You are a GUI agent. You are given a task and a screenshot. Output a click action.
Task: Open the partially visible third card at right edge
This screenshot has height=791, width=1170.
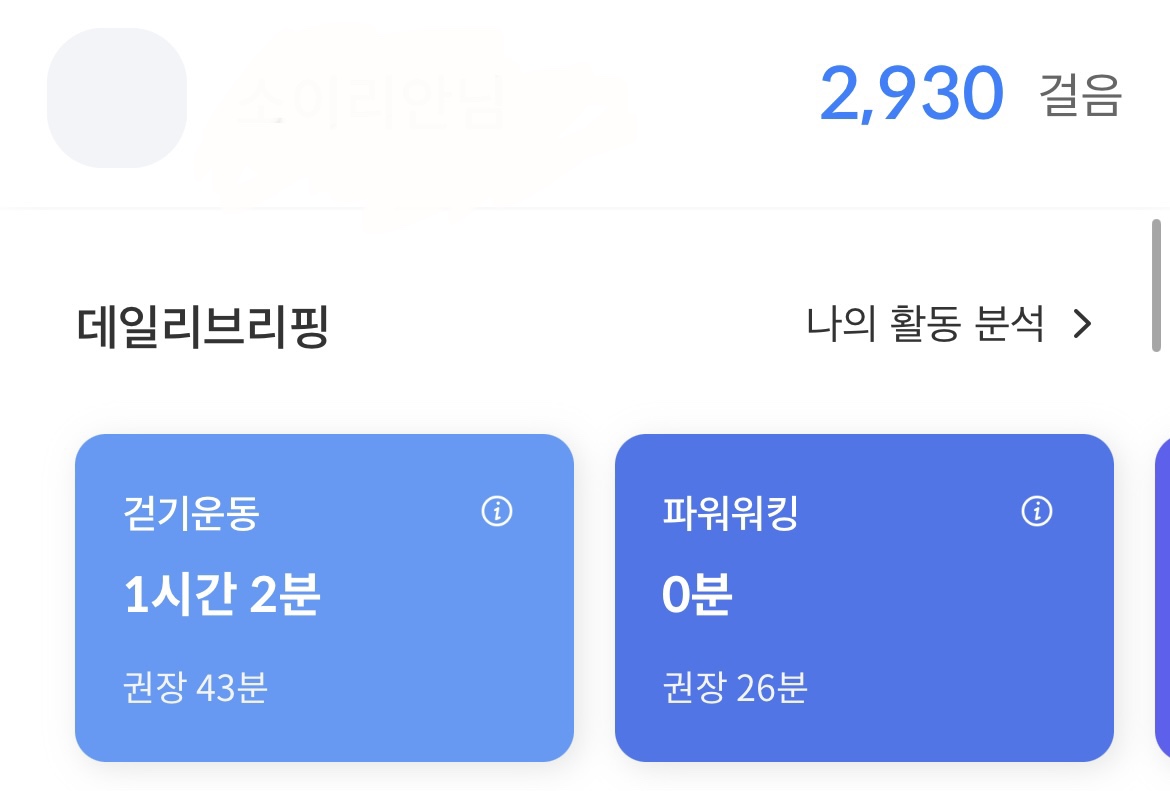1162,597
